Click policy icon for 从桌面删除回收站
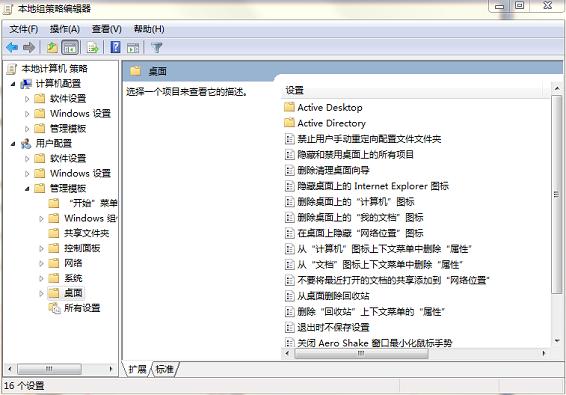 (x=289, y=296)
